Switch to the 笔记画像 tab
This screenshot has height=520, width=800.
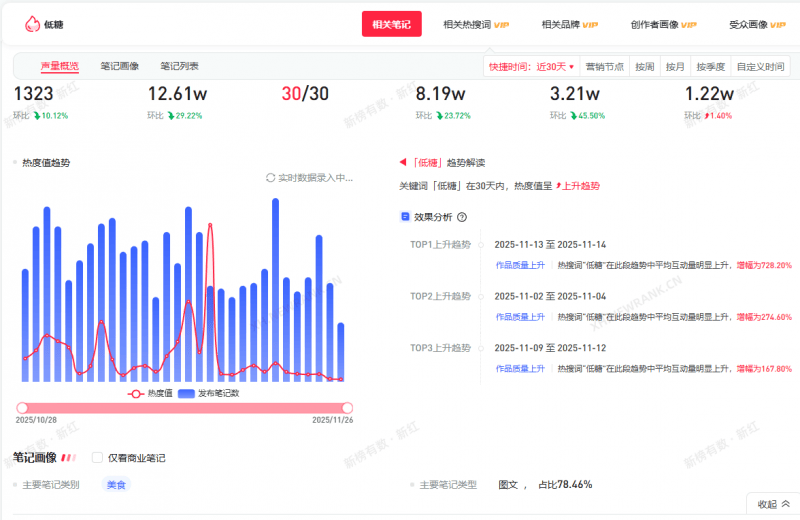point(120,66)
